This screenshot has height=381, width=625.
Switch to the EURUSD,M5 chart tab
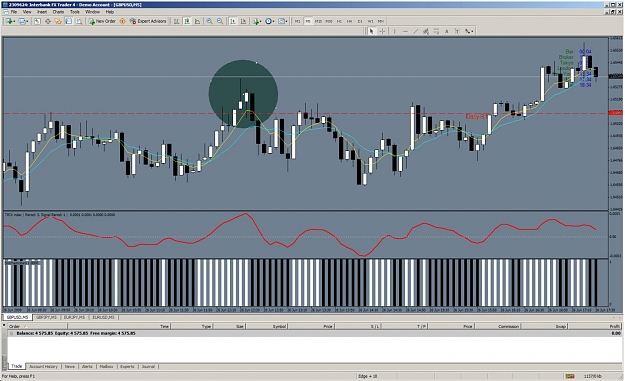pyautogui.click(x=103, y=318)
